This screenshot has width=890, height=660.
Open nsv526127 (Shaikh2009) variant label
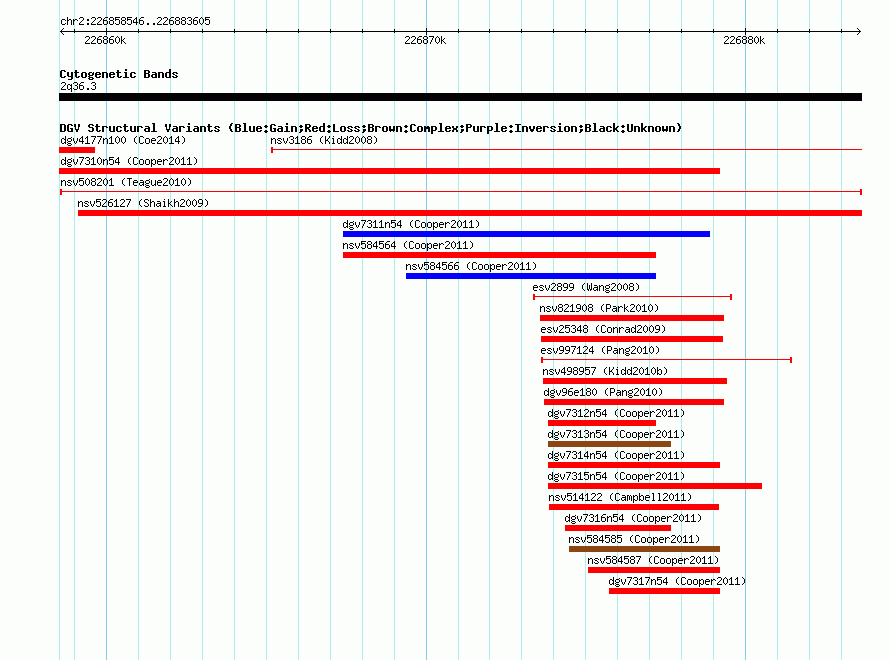[x=143, y=203]
